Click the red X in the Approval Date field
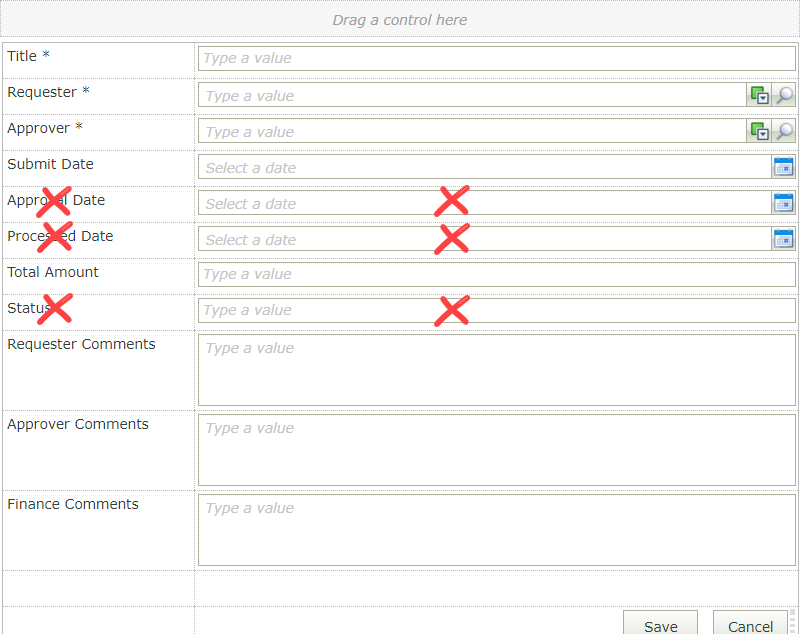The height and width of the screenshot is (634, 800). pyautogui.click(x=452, y=201)
